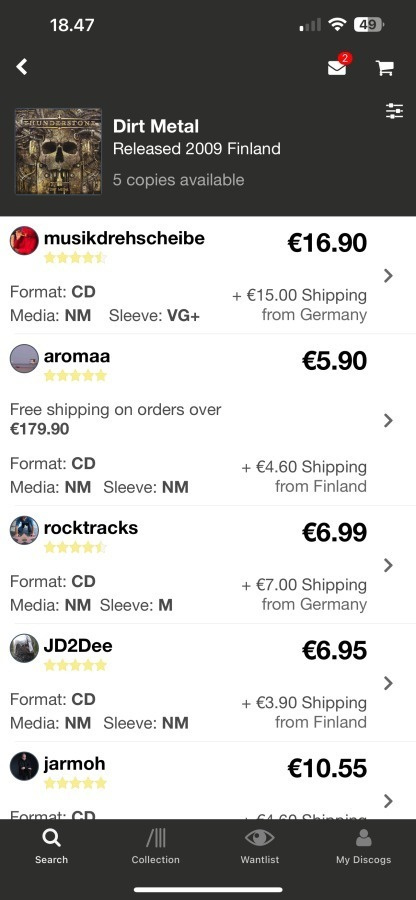Open the shopping cart icon
The image size is (416, 900).
385,68
